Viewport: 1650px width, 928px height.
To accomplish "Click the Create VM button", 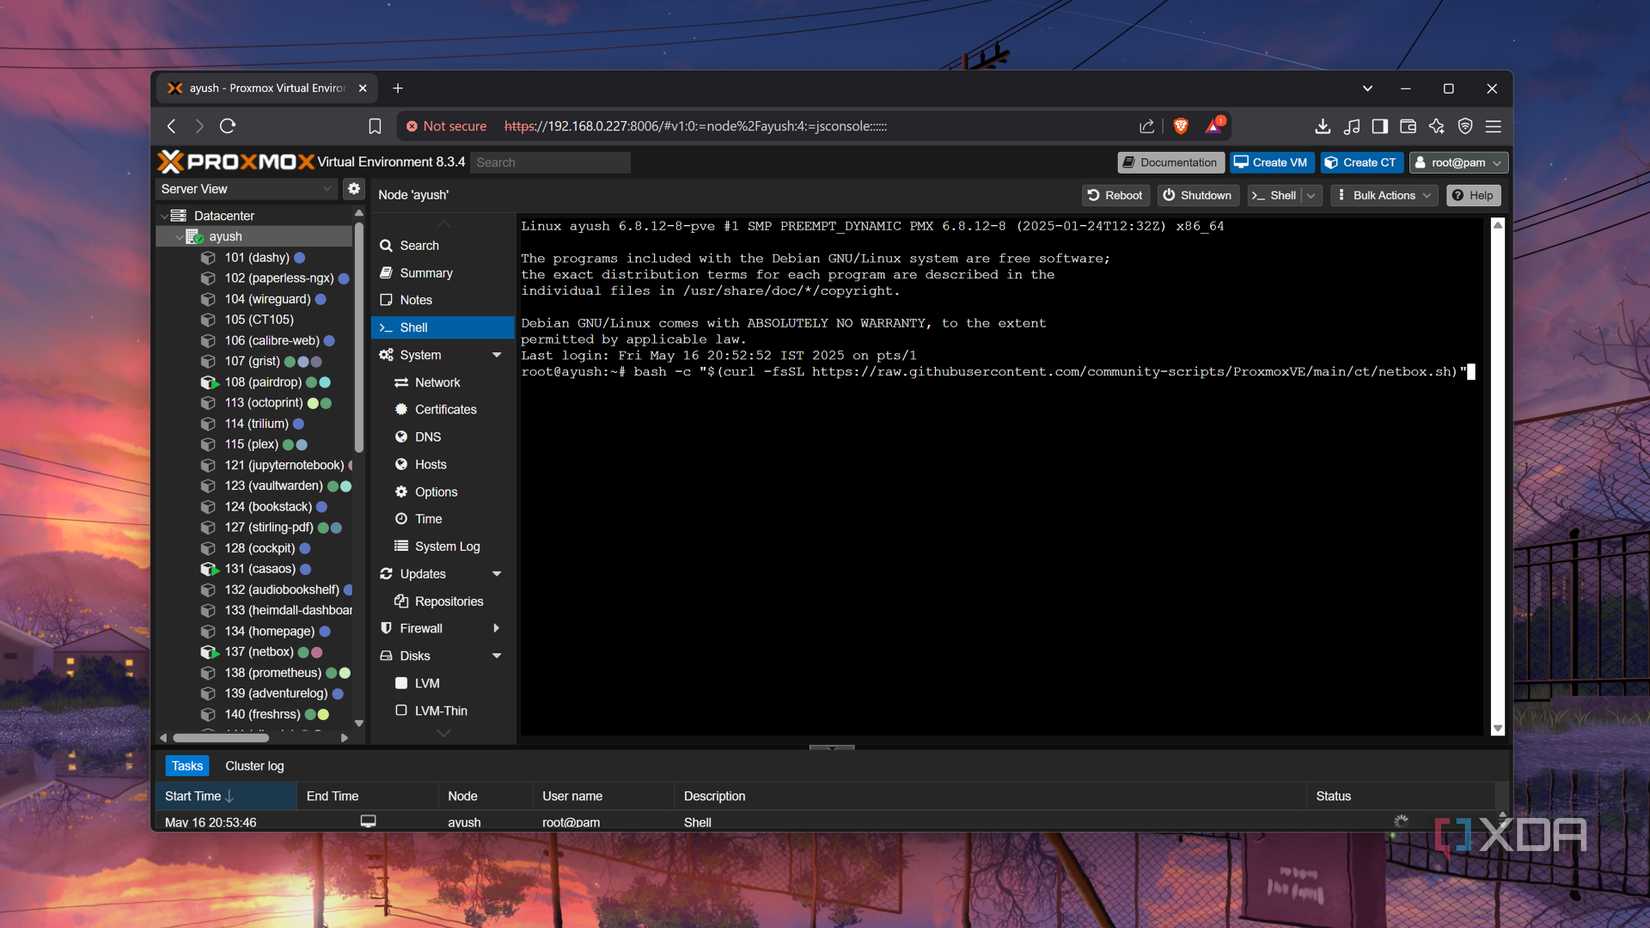I will tap(1271, 162).
